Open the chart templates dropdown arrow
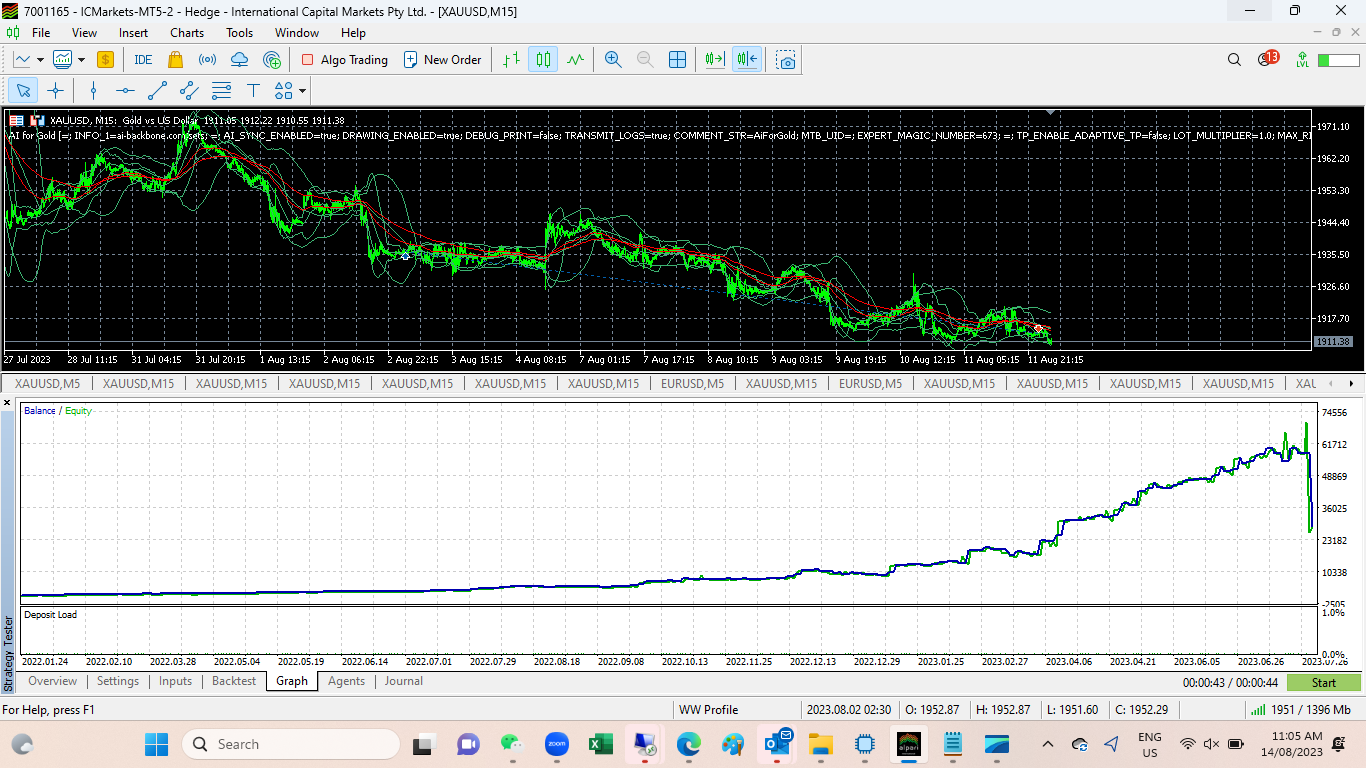This screenshot has height=768, width=1366. pyautogui.click(x=82, y=60)
